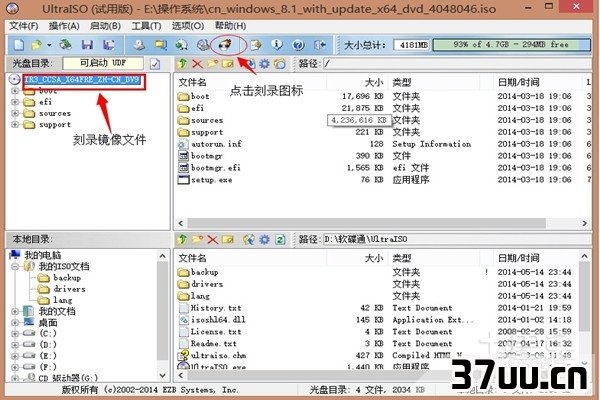The width and height of the screenshot is (600, 400).
Task: Click the Burn CD/DVD image icon
Action: point(225,45)
